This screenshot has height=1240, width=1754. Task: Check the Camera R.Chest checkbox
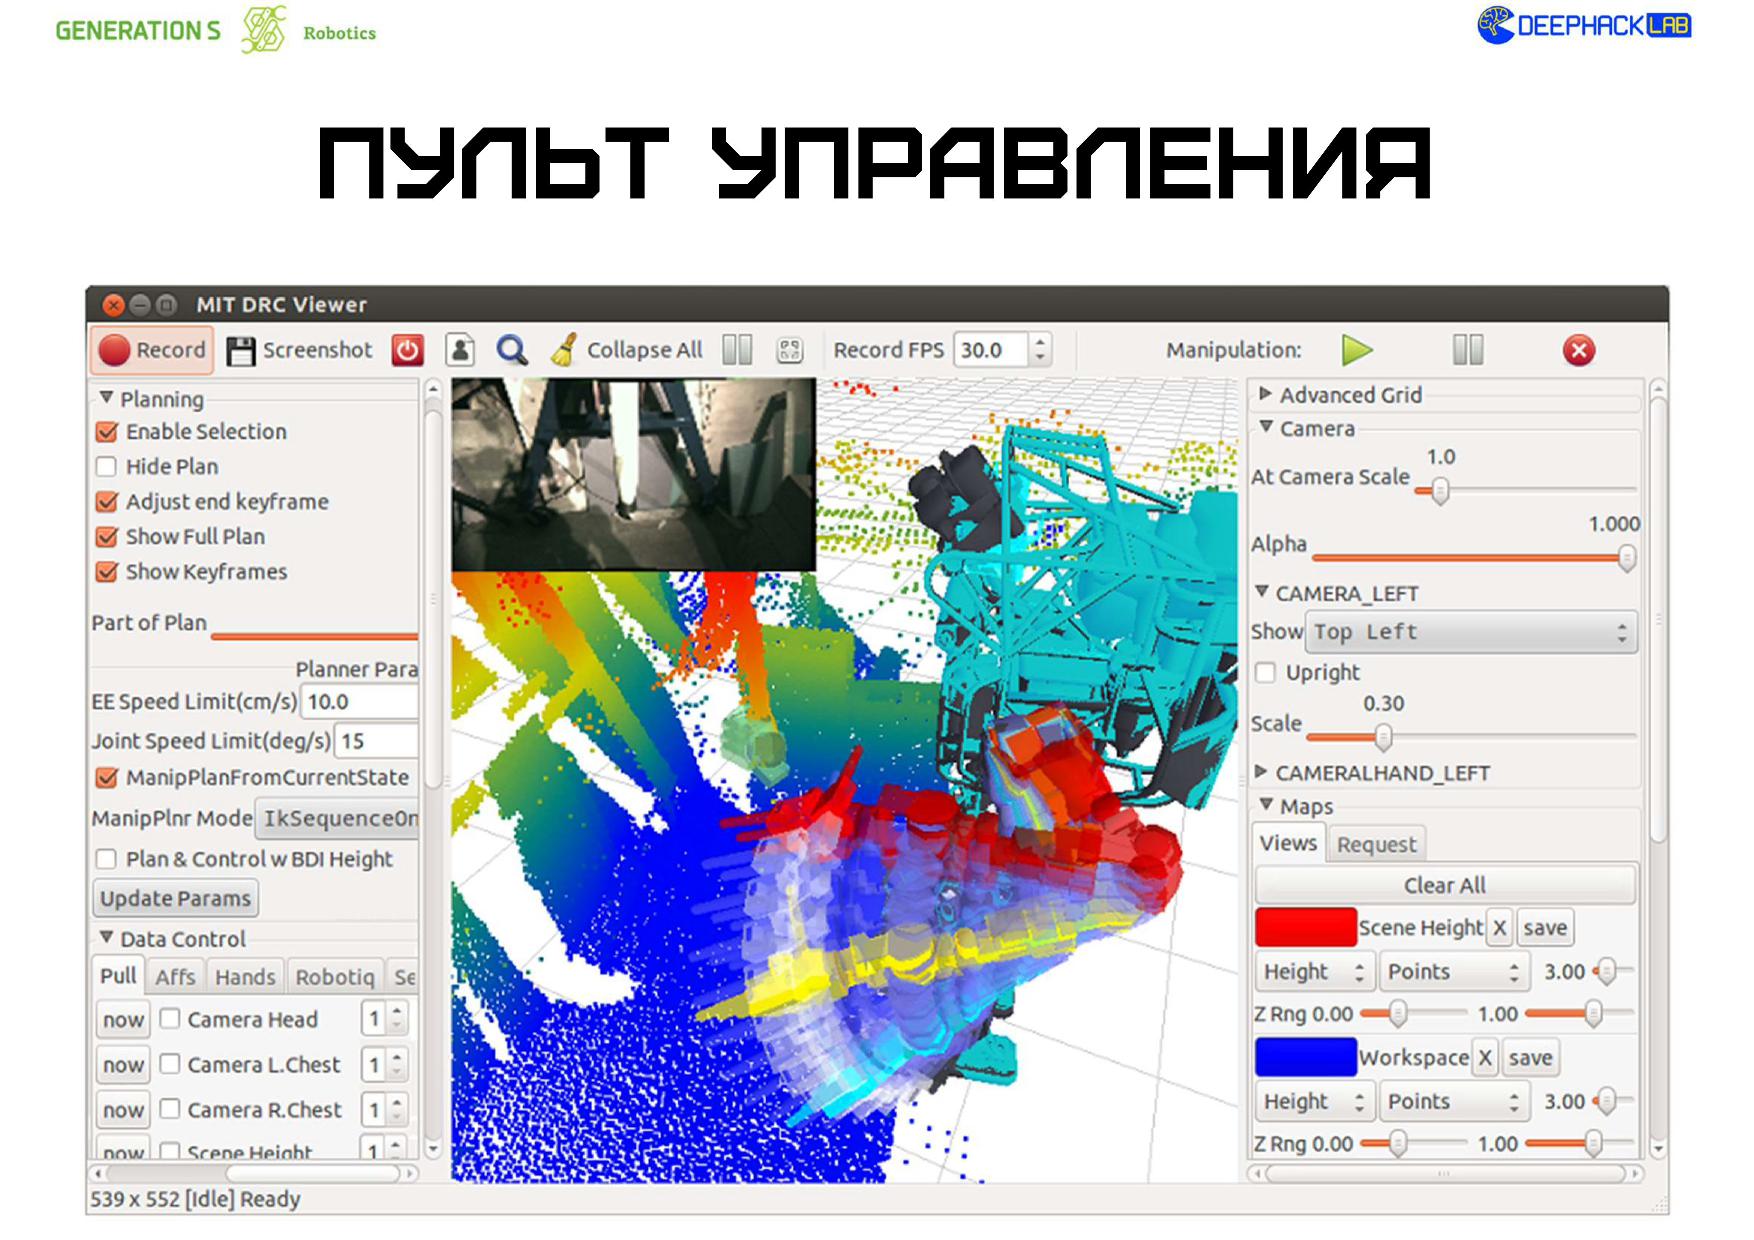[170, 1109]
